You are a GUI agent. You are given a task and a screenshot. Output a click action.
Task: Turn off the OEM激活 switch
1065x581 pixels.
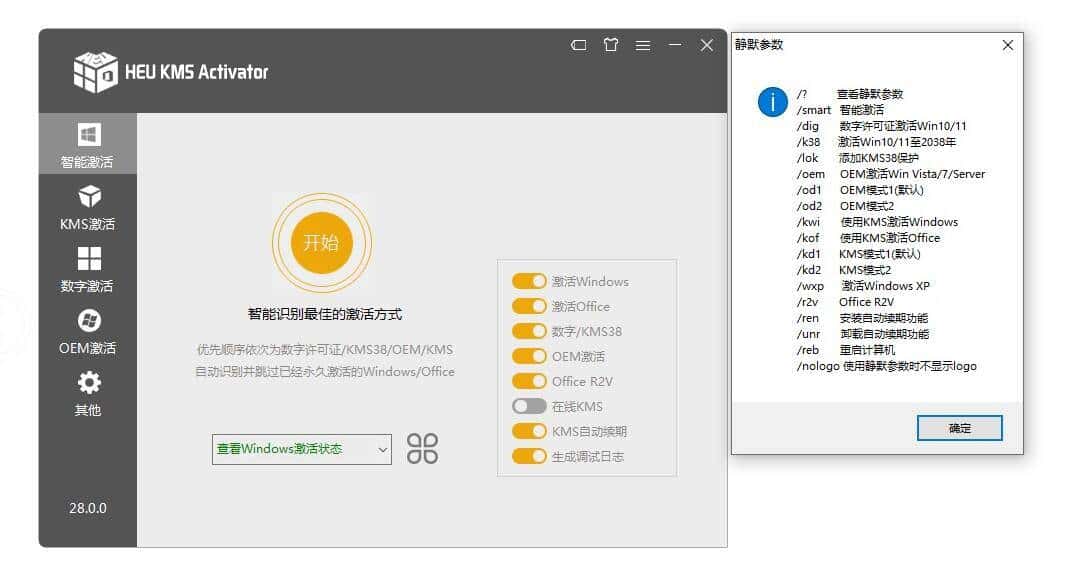pyautogui.click(x=529, y=356)
